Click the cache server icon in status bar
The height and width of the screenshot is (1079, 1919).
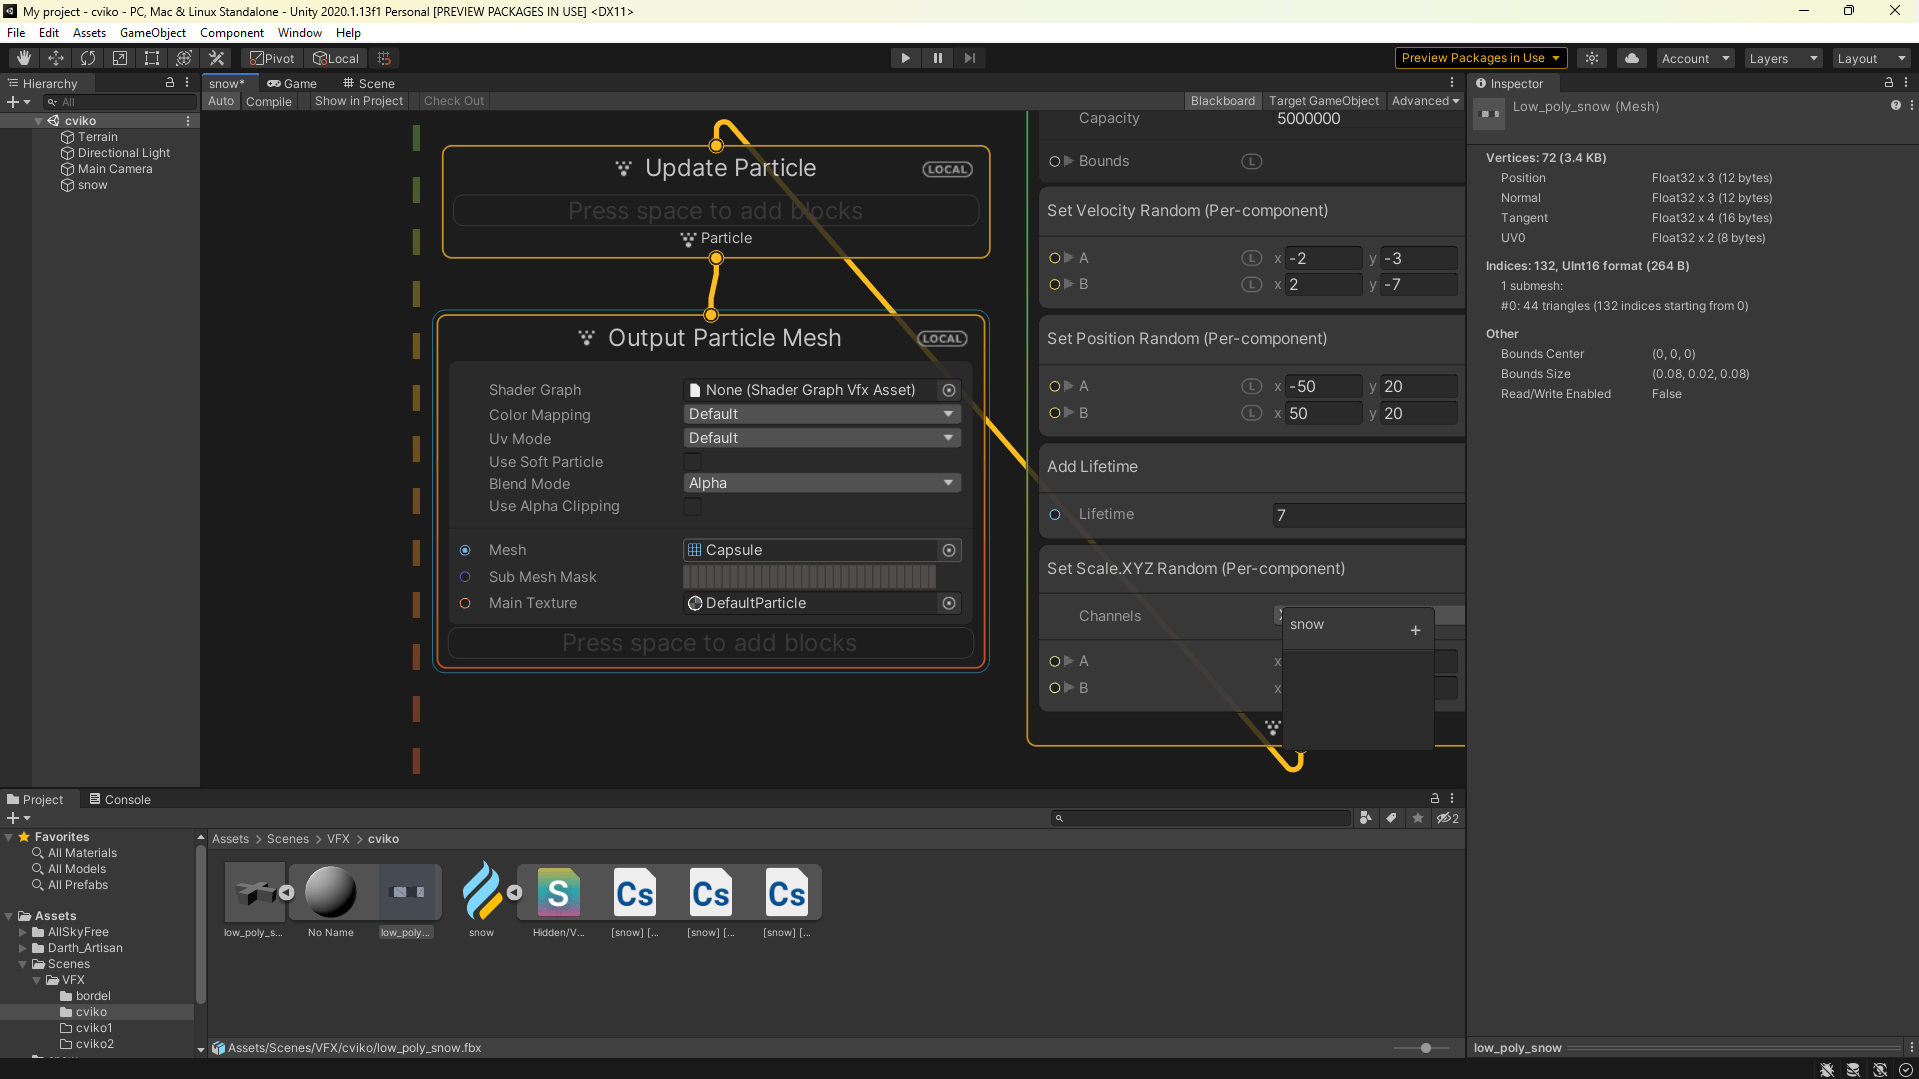point(1853,1069)
